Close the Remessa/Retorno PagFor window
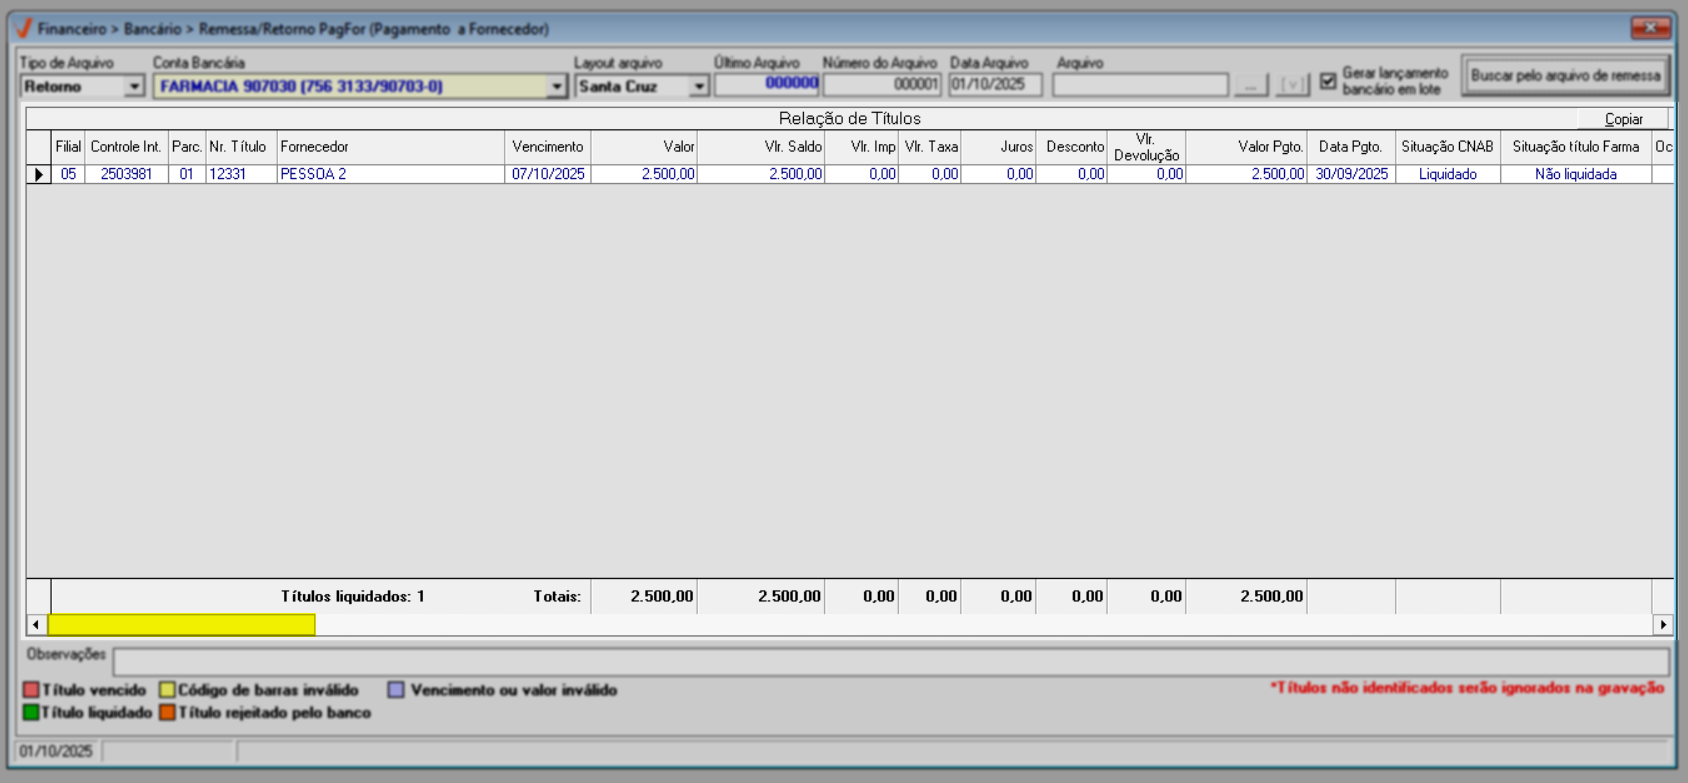Screen dimensions: 1688x783 click(1650, 28)
